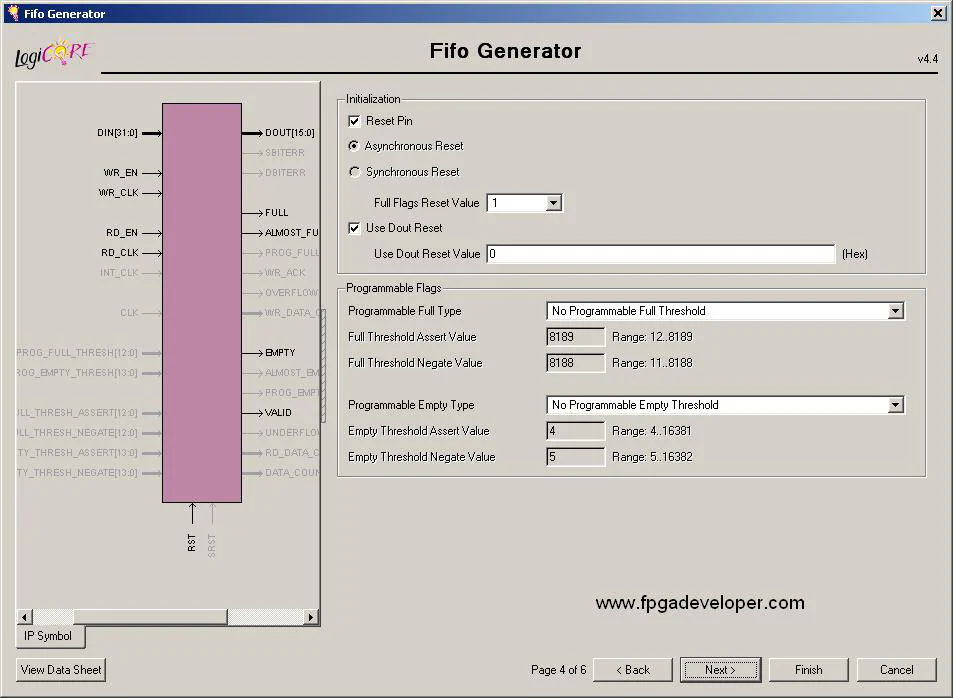Select the Synchronous Reset radio button
This screenshot has height=698, width=953.
point(354,172)
